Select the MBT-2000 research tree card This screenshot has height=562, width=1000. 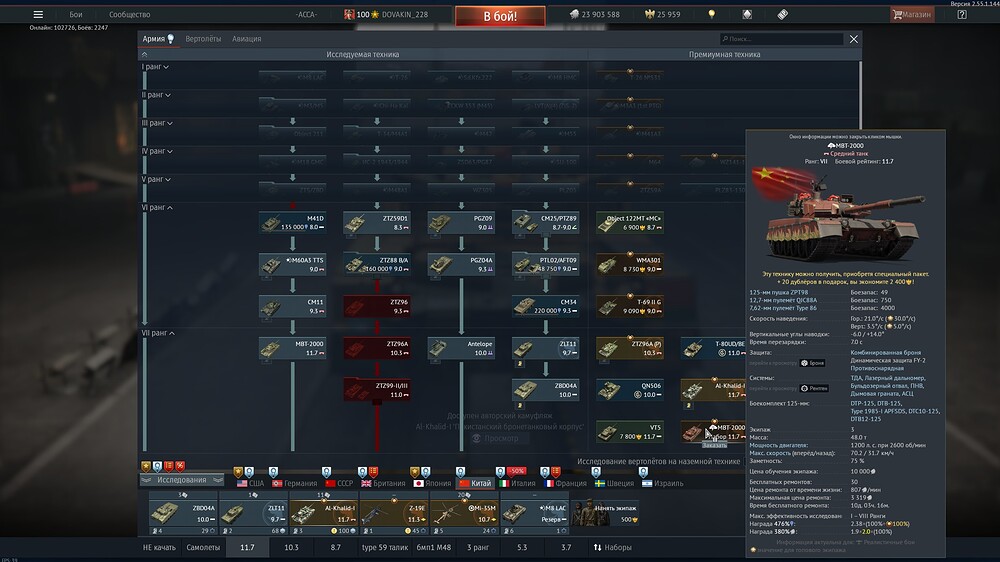[x=293, y=348]
